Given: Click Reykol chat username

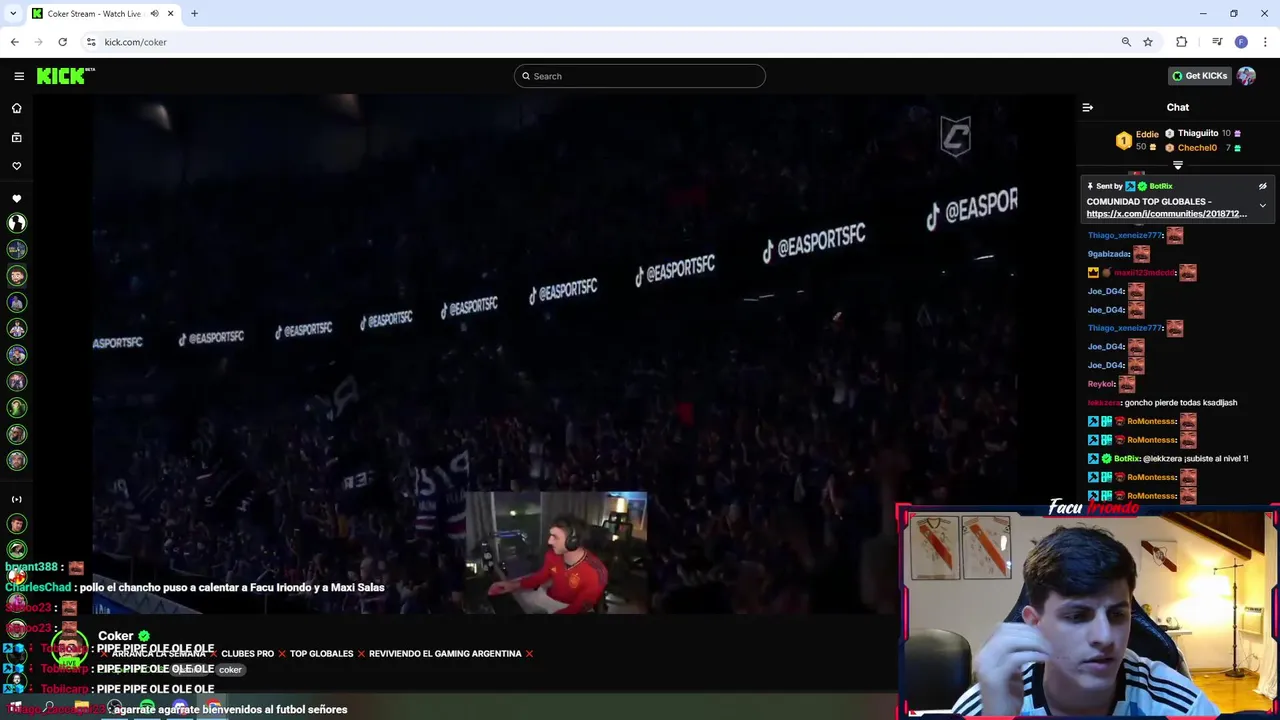Looking at the screenshot, I should point(1101,384).
